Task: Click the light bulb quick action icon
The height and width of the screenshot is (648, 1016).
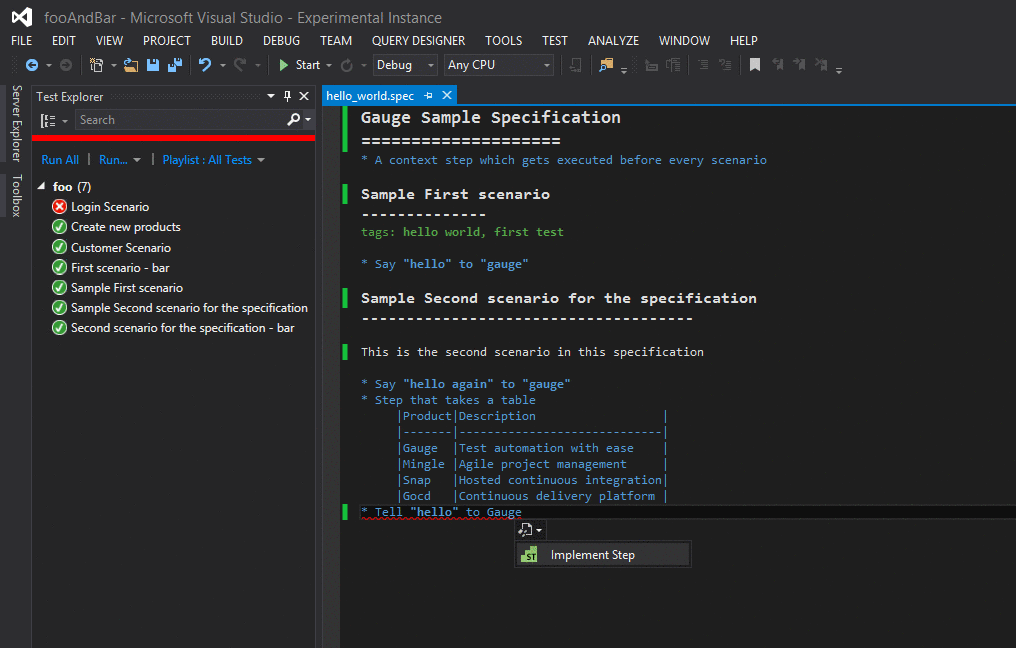Action: coord(526,530)
